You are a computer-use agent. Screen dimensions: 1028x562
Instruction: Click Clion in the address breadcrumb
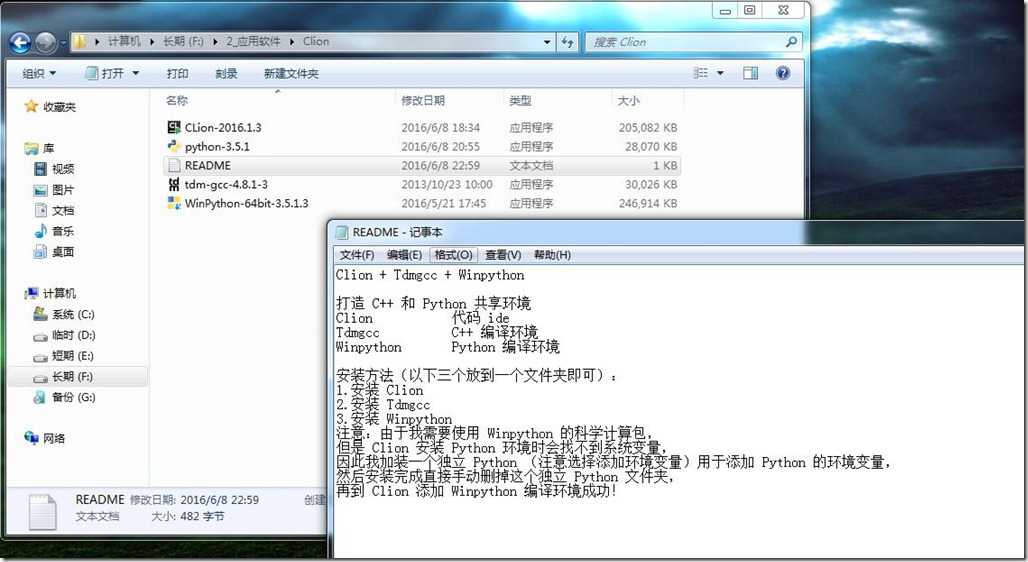tap(316, 41)
